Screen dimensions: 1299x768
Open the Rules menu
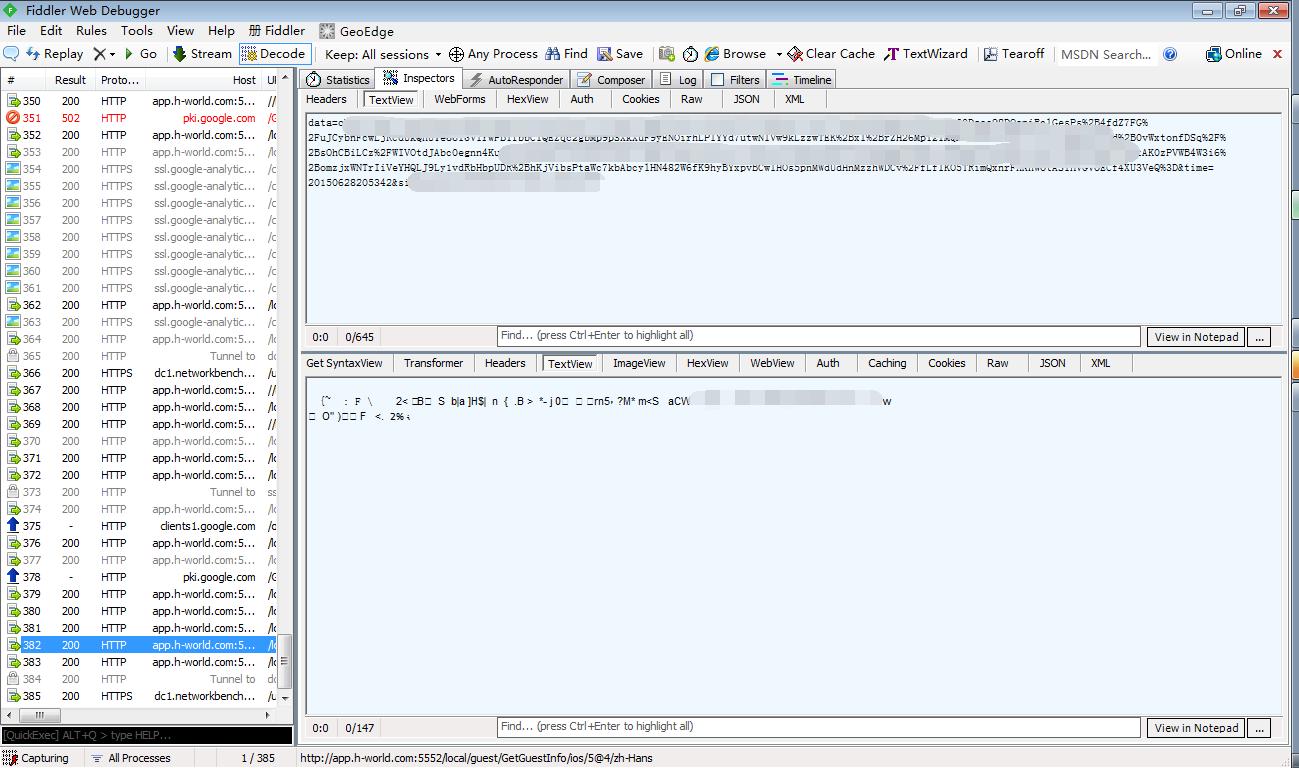coord(91,31)
